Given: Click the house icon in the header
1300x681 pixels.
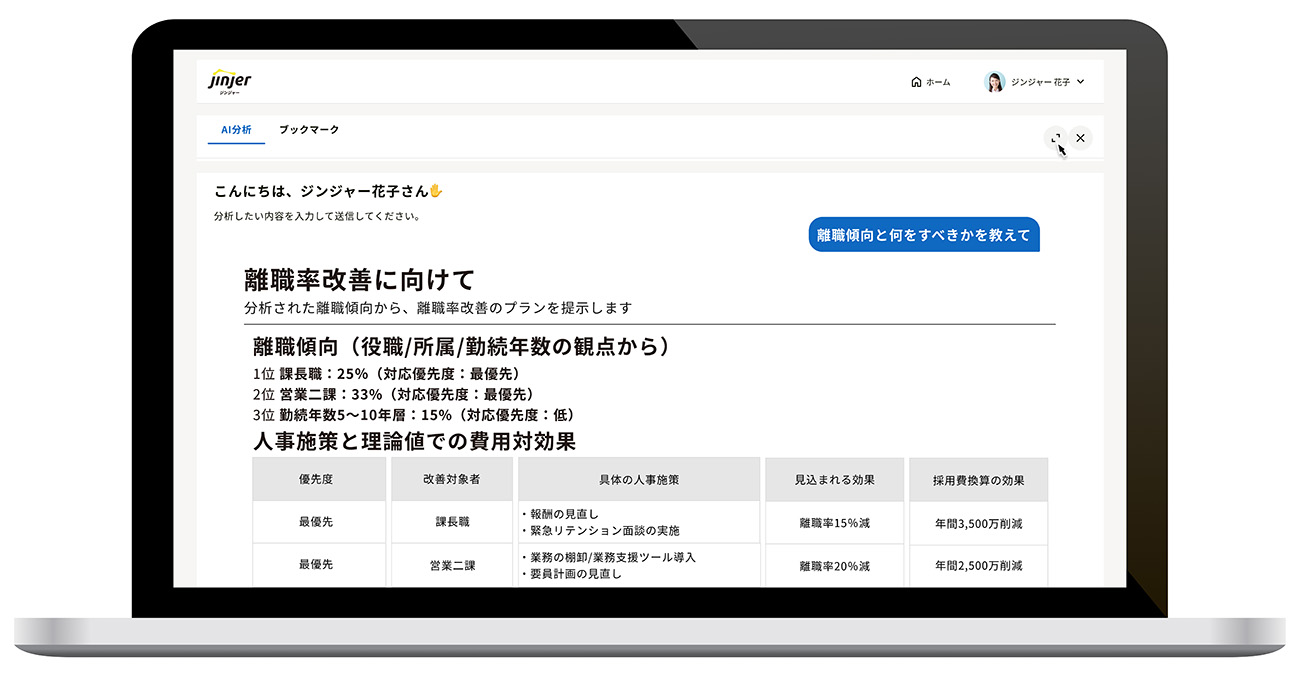Looking at the screenshot, I should (916, 82).
